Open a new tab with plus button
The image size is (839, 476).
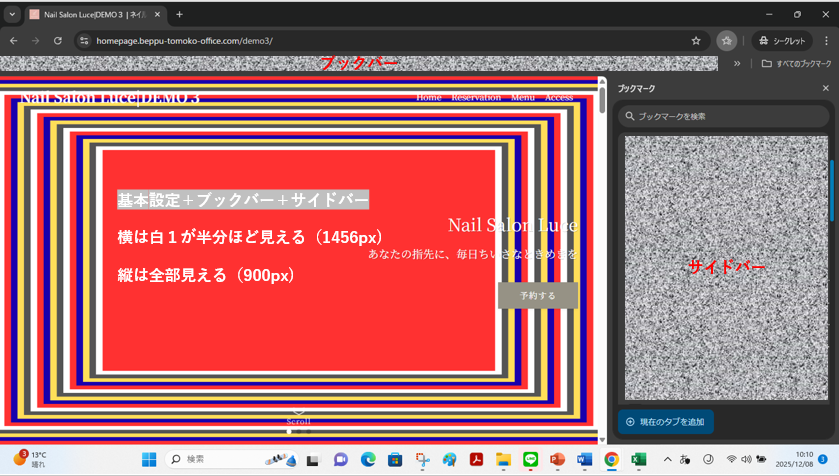tap(179, 14)
